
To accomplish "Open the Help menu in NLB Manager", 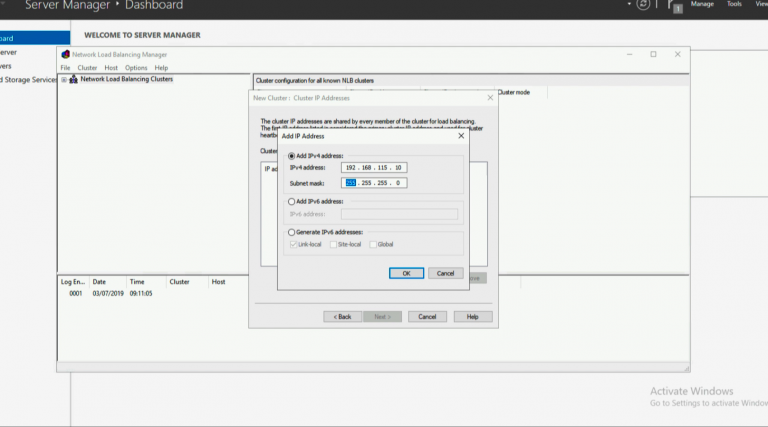I will pos(161,68).
